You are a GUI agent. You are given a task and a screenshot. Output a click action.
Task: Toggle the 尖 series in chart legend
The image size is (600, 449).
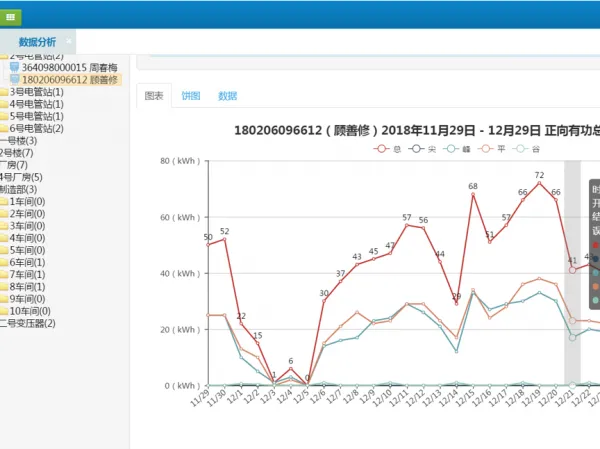(x=422, y=149)
